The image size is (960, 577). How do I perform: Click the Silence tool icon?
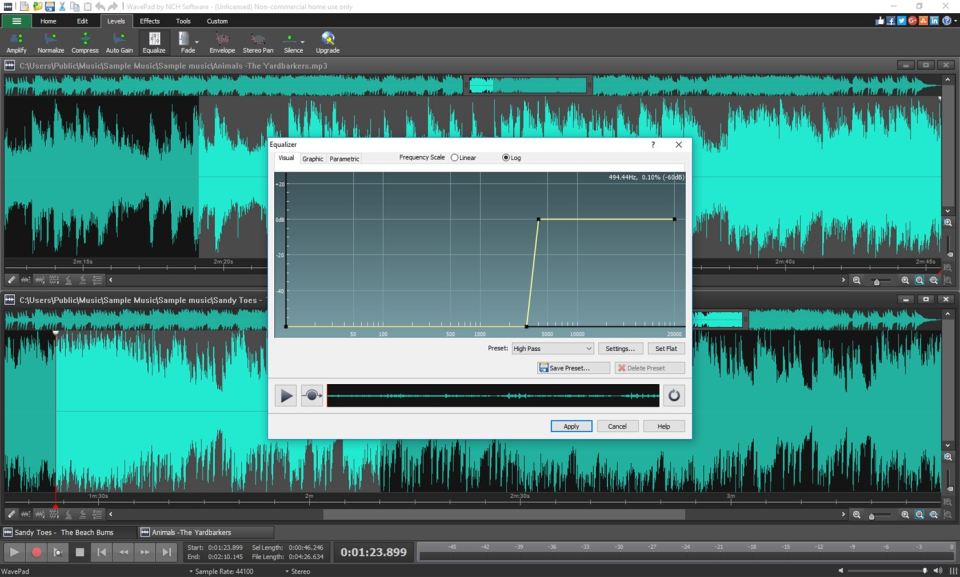click(290, 39)
